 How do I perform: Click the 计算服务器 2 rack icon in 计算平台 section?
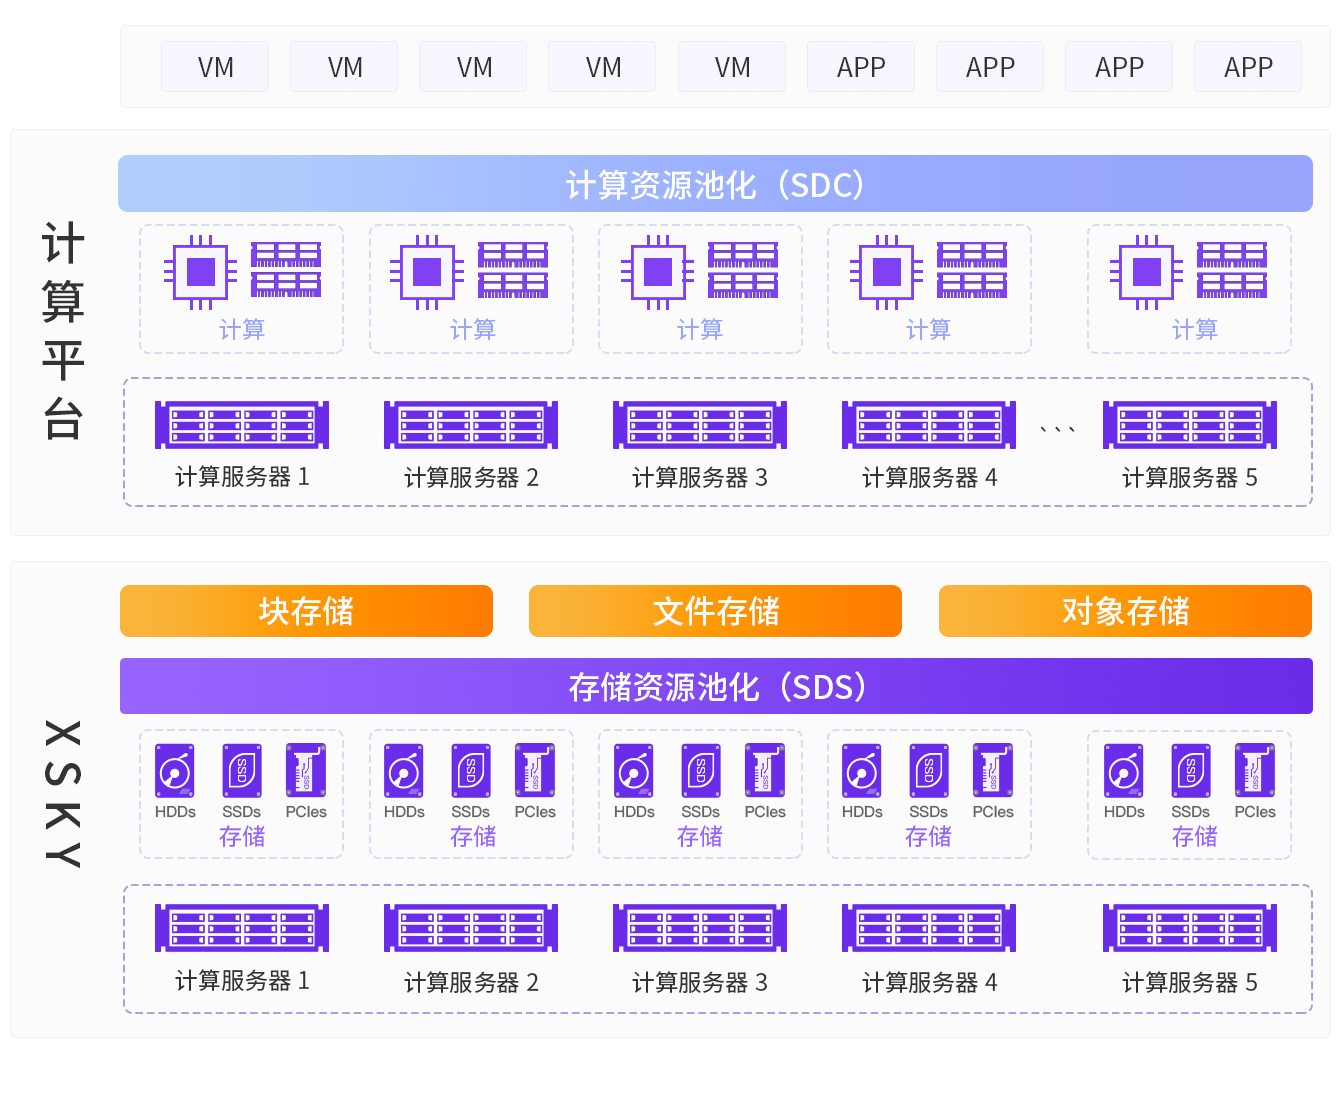[x=471, y=425]
